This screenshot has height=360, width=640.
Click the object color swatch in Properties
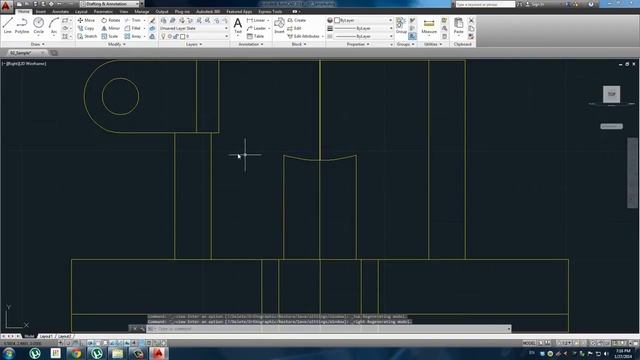coord(337,20)
